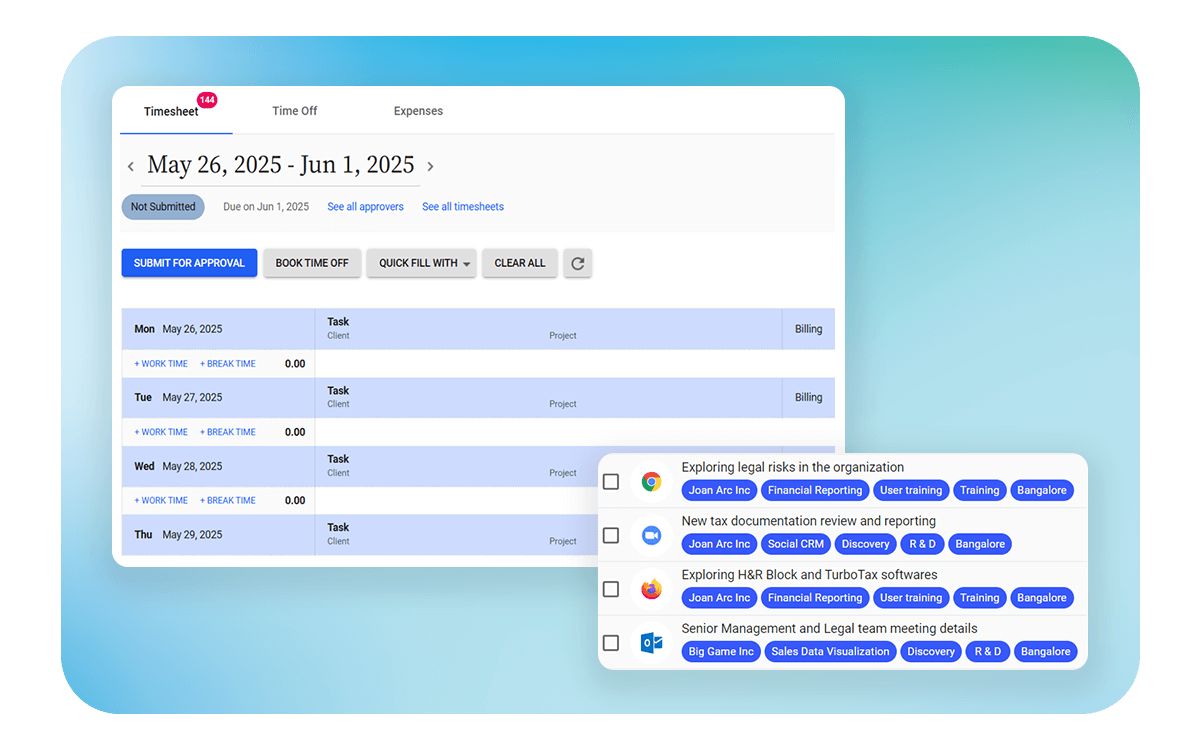Screen dimensions: 1200x750
Task: Click the Zoom icon in tax documentation row
Action: point(652,536)
